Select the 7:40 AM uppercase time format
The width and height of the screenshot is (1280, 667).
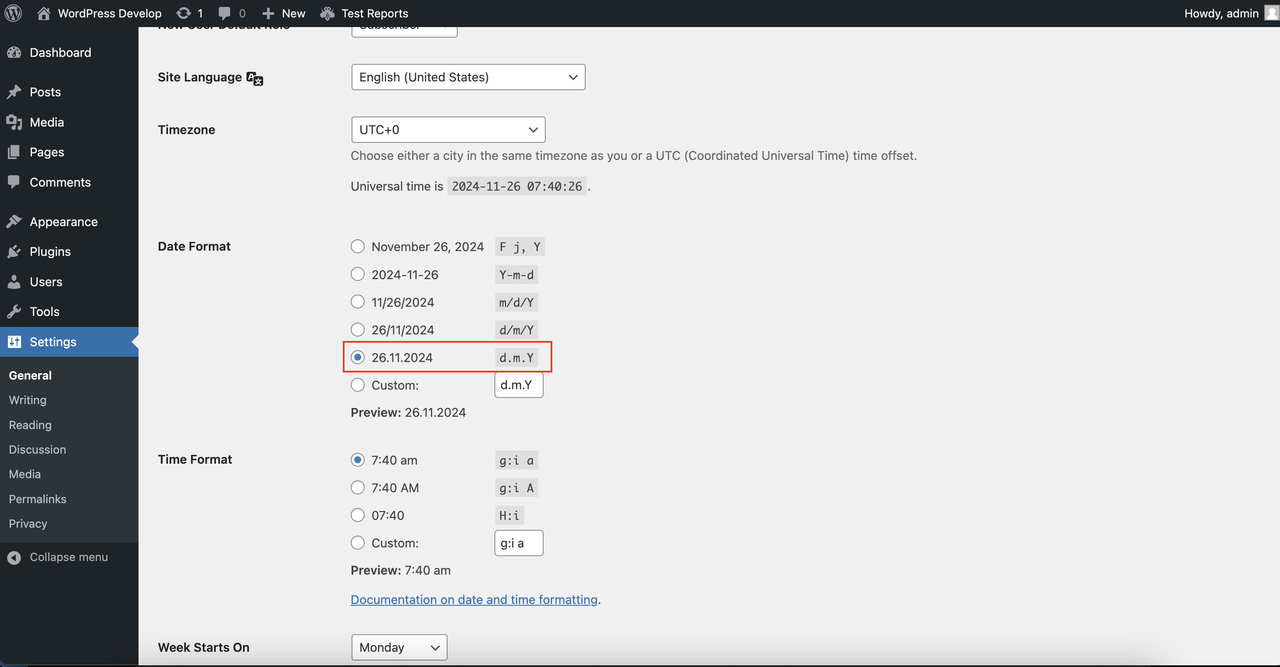358,488
